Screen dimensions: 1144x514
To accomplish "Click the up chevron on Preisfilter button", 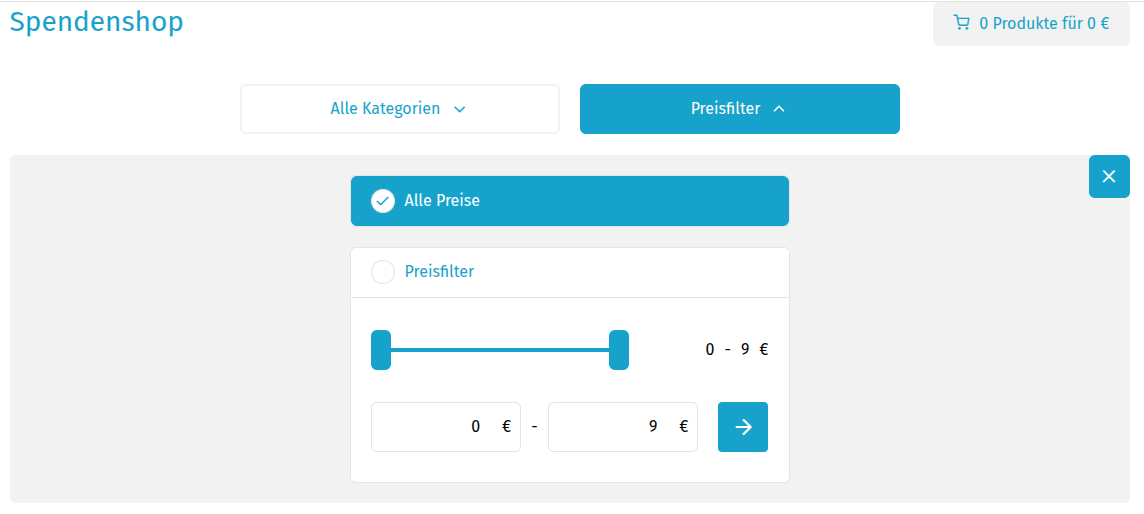I will (779, 109).
